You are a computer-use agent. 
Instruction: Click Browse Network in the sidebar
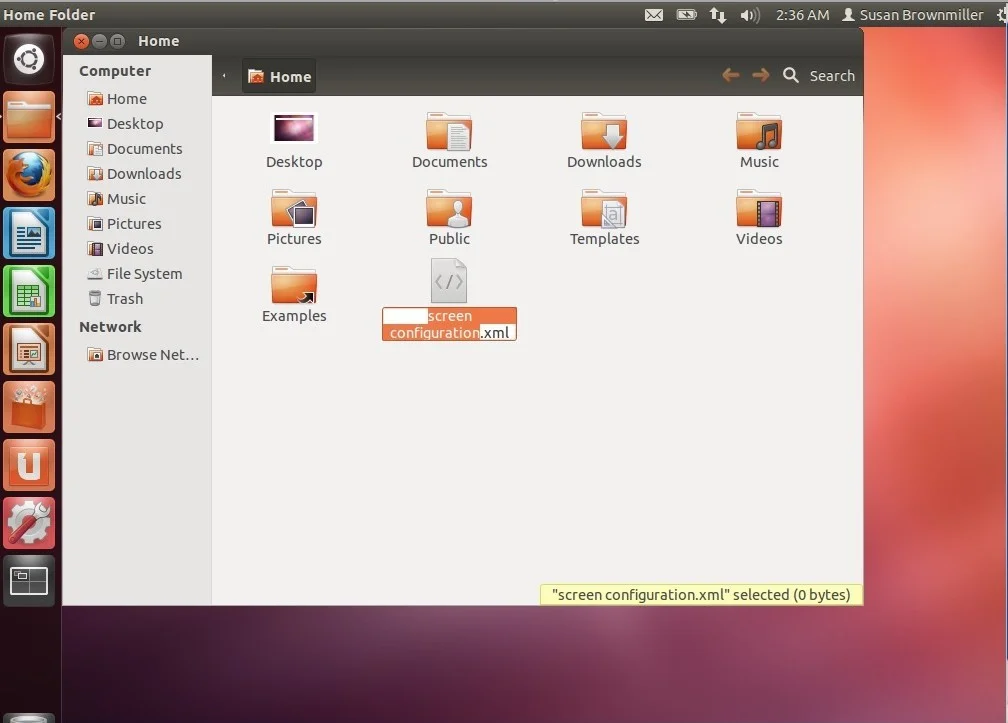[x=152, y=355]
